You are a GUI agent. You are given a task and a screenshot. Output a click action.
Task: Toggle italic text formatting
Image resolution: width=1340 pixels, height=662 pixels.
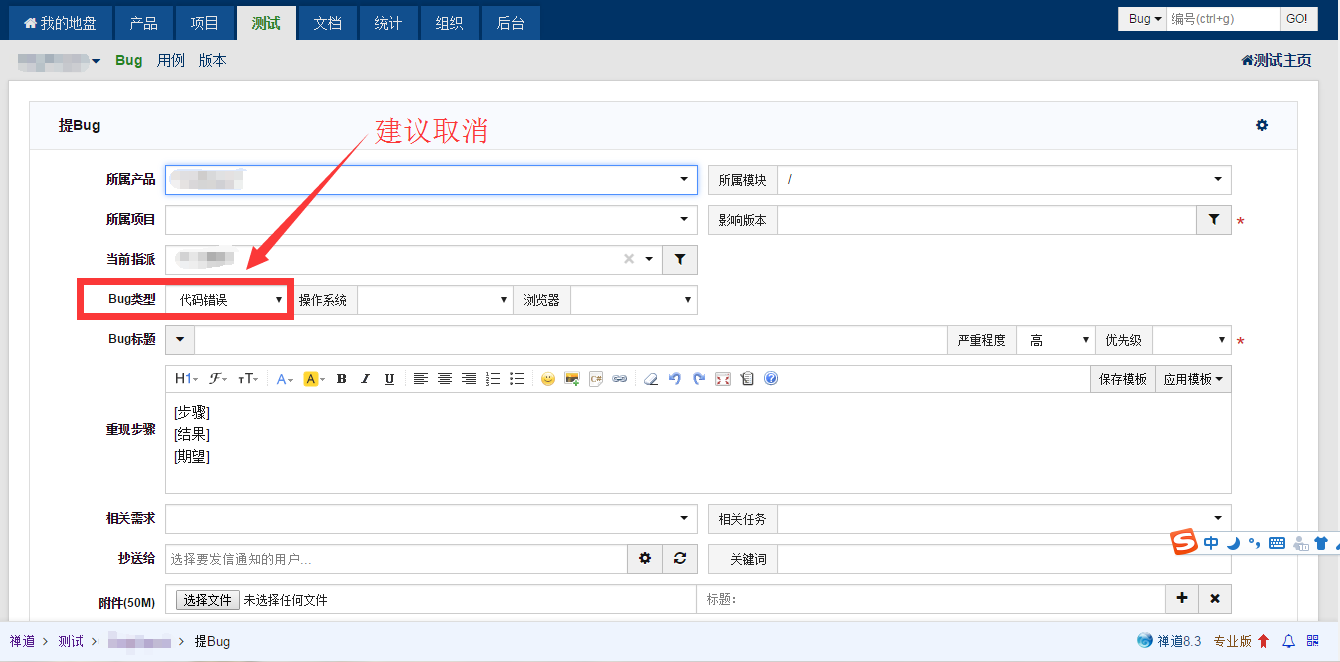365,379
